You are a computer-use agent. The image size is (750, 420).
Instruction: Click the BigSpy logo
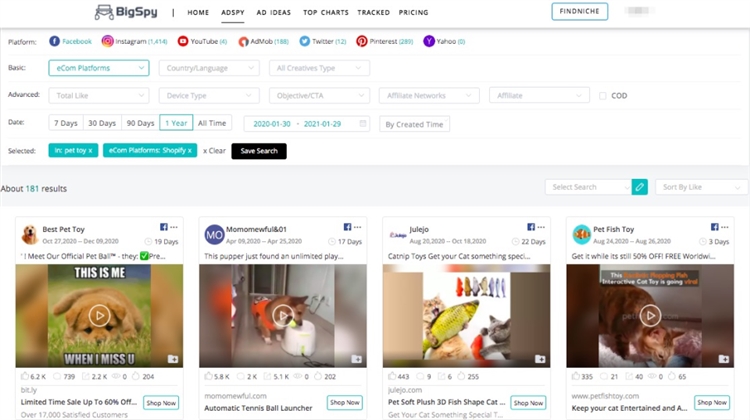pos(126,12)
